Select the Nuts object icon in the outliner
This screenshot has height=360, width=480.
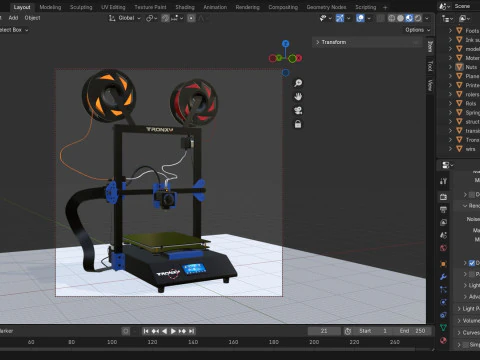coord(459,67)
